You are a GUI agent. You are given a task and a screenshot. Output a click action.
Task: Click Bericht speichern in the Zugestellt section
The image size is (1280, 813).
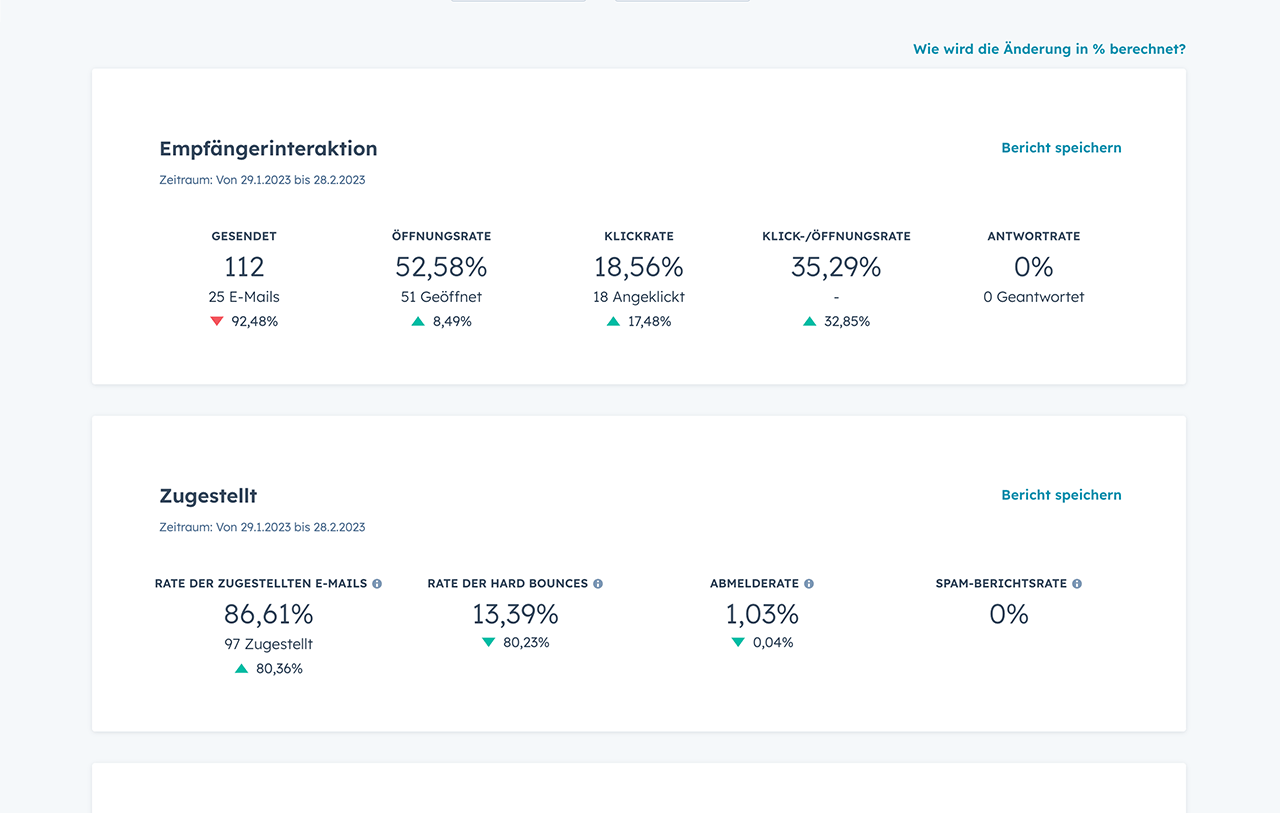pos(1061,494)
